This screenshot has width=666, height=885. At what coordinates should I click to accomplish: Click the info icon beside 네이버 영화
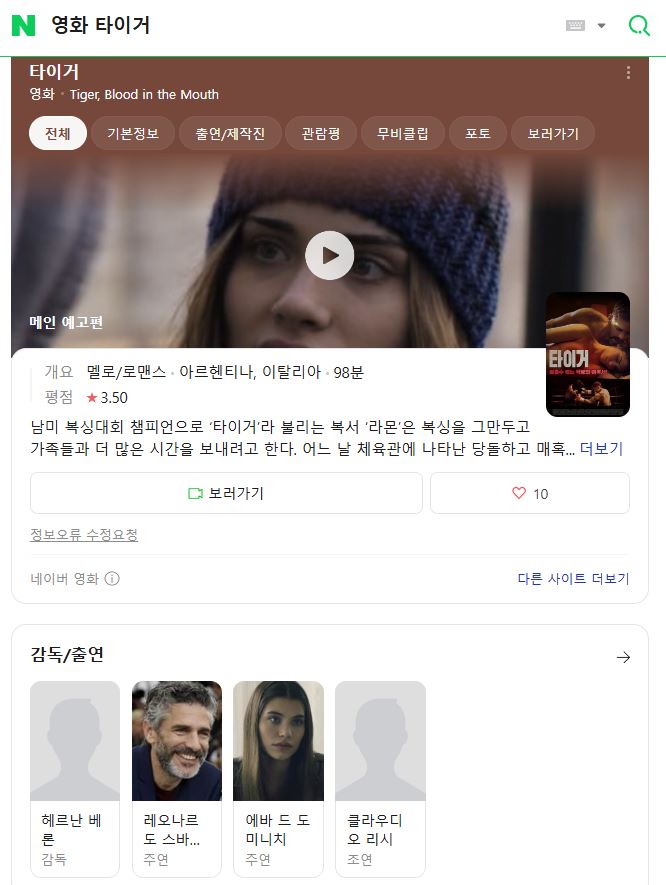pos(112,579)
